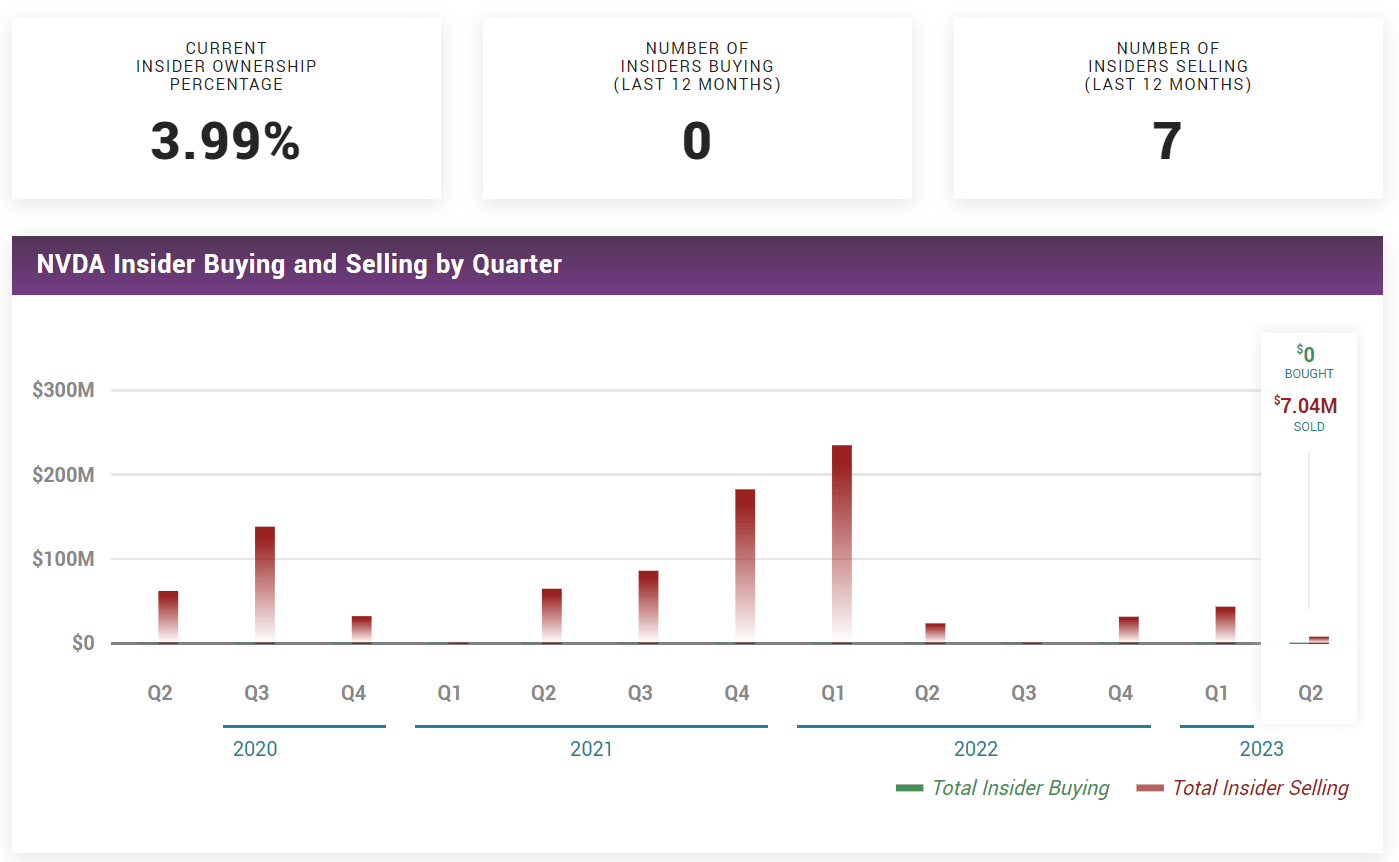Select the Q2 2022 insider selling bar
1399x862 pixels.
(x=935, y=633)
